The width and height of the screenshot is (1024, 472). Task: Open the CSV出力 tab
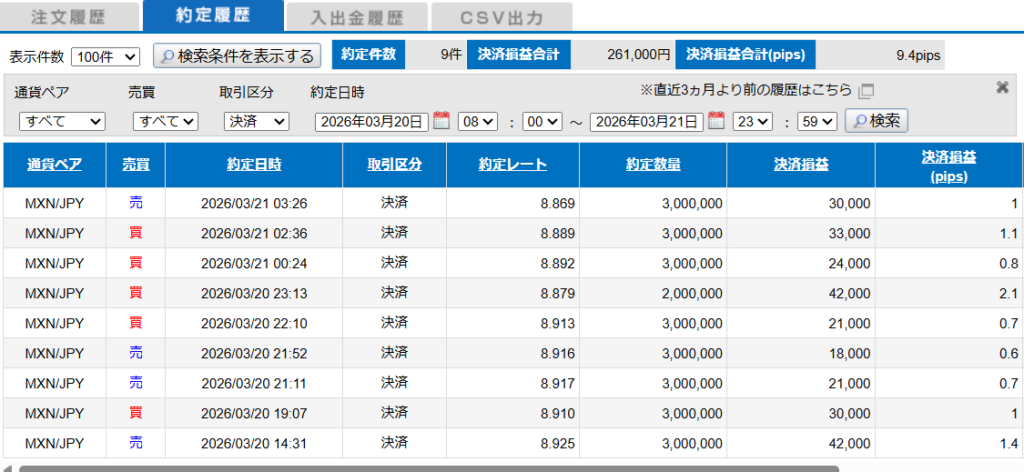[502, 17]
